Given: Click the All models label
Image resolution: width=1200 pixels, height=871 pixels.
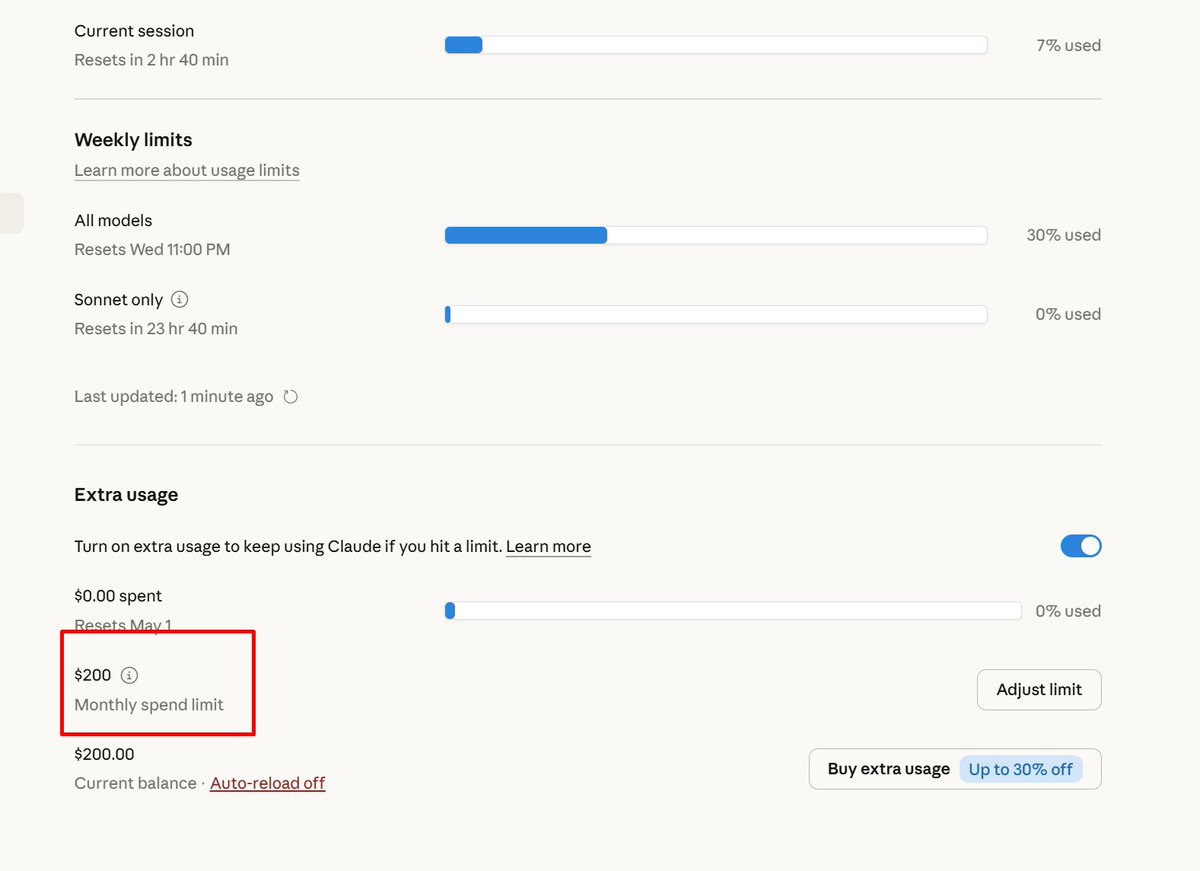Looking at the screenshot, I should pyautogui.click(x=113, y=220).
